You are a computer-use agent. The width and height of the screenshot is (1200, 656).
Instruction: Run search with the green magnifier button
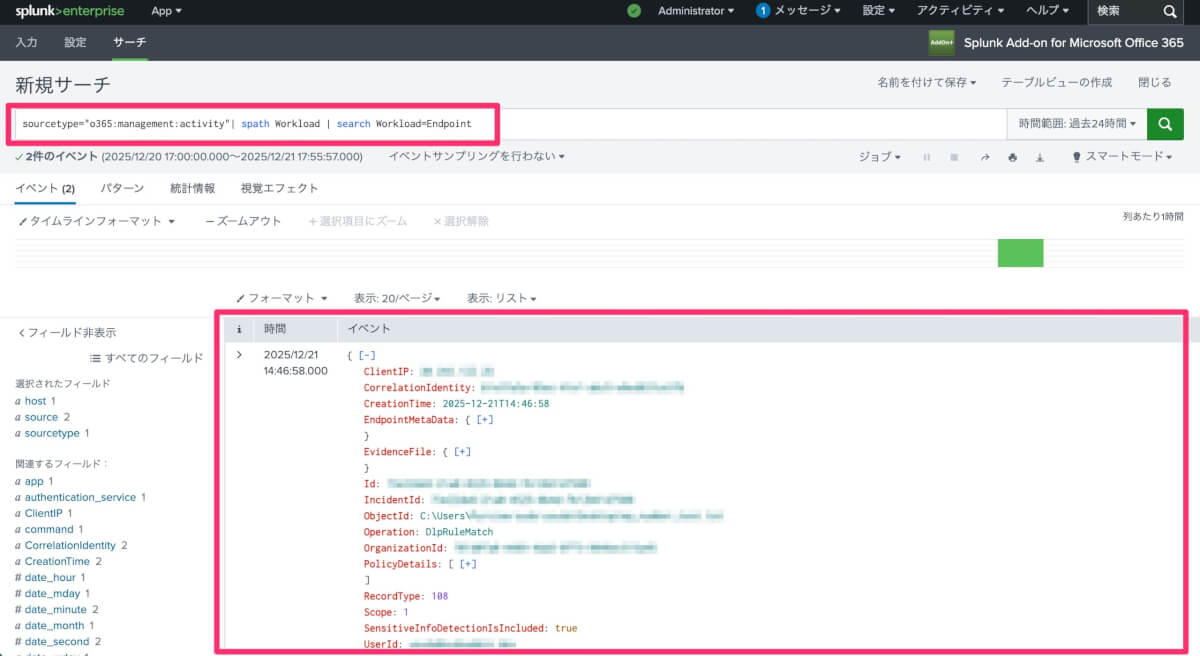click(x=1164, y=124)
